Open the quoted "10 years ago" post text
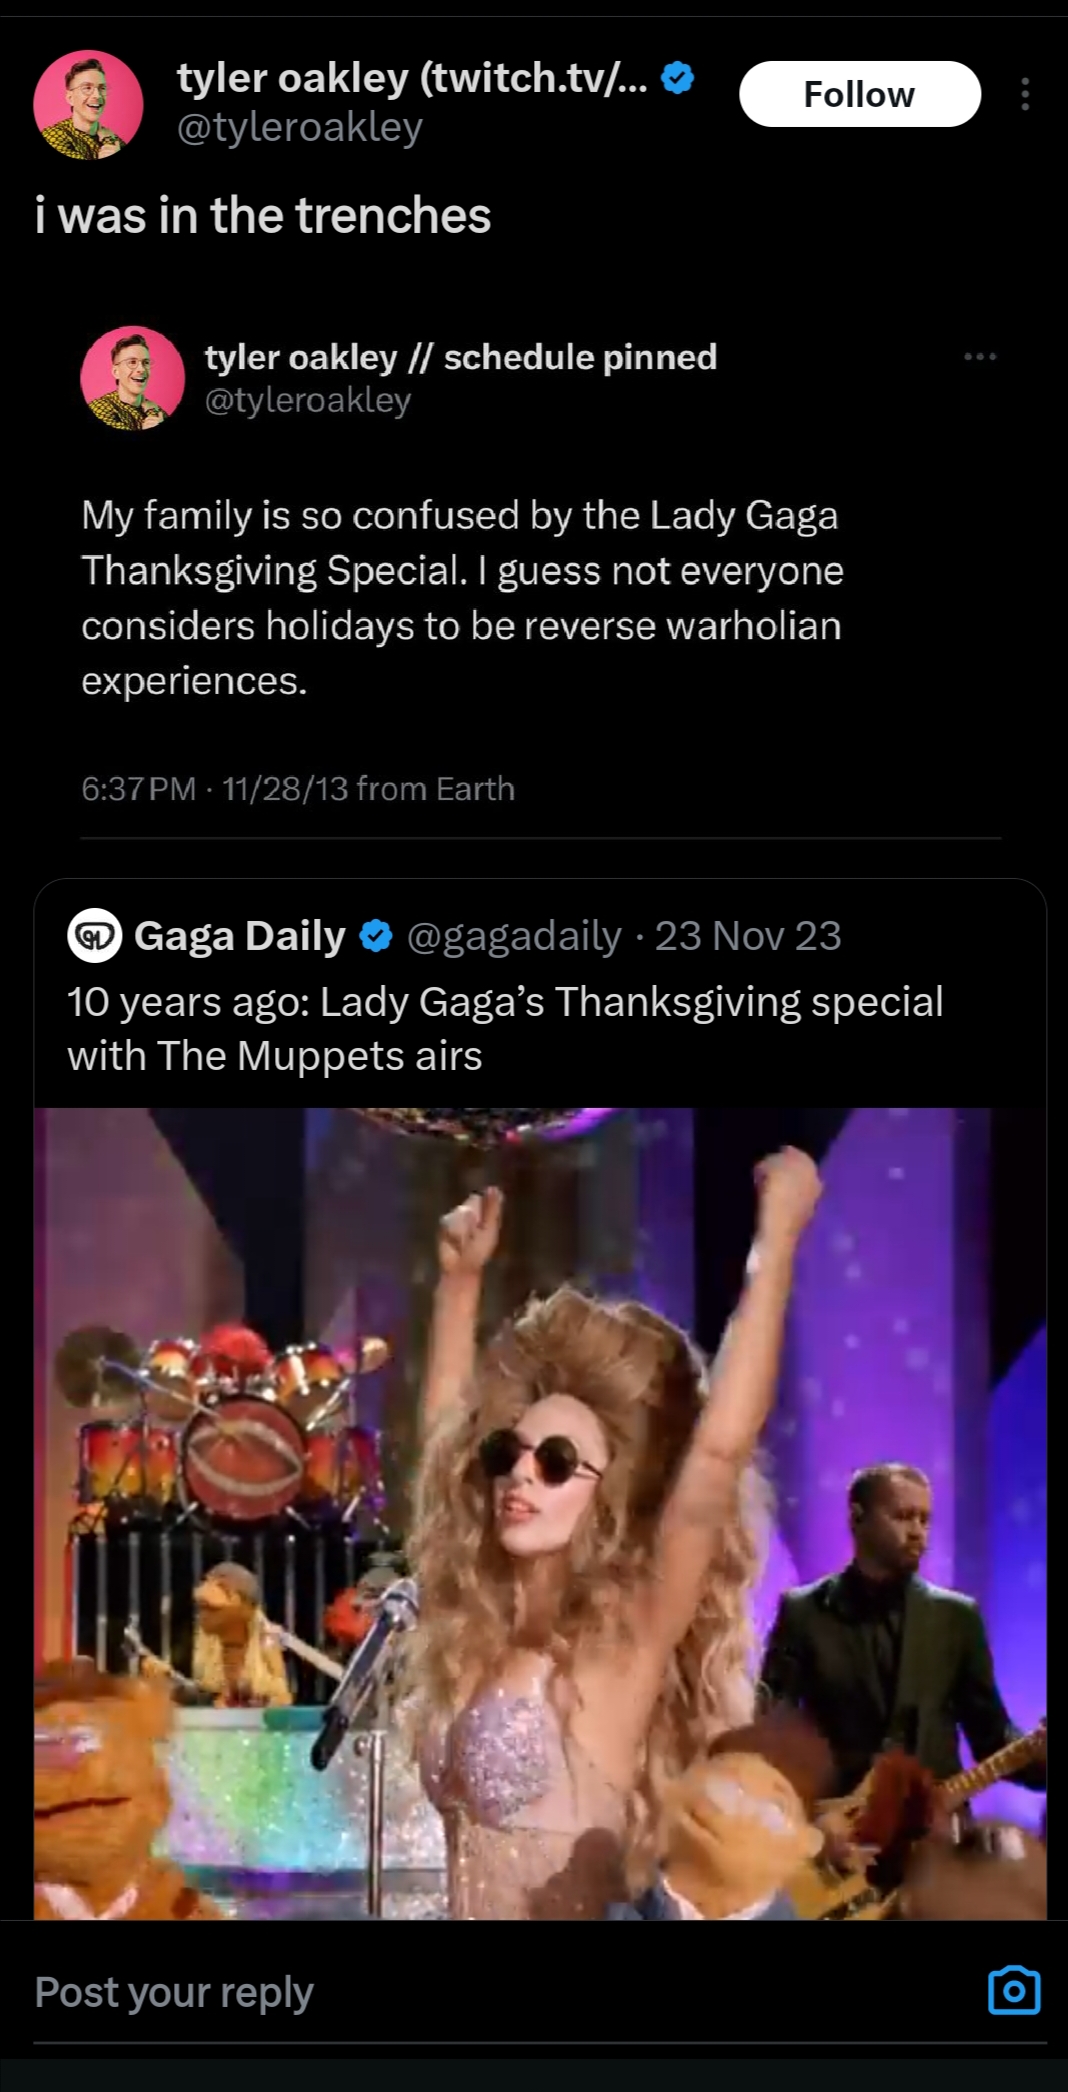The width and height of the screenshot is (1068, 2092). coord(505,1028)
